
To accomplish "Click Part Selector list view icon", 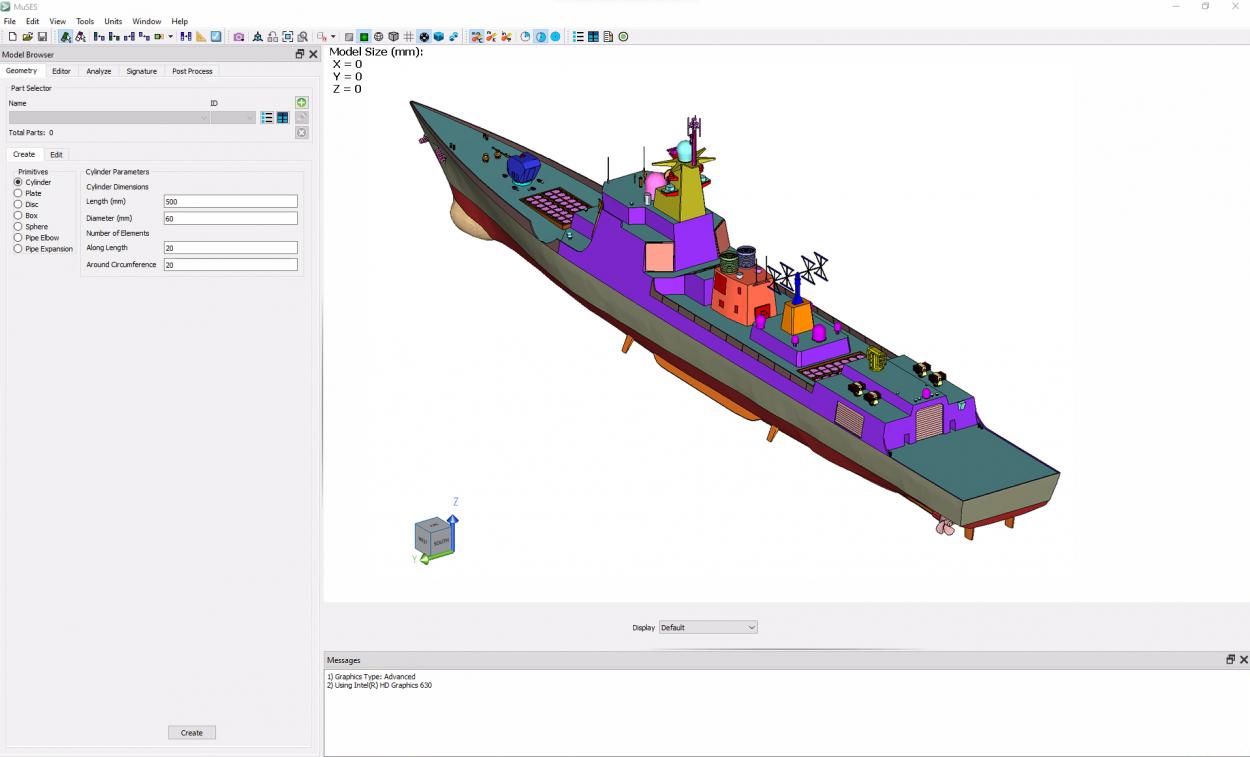I will [x=267, y=118].
